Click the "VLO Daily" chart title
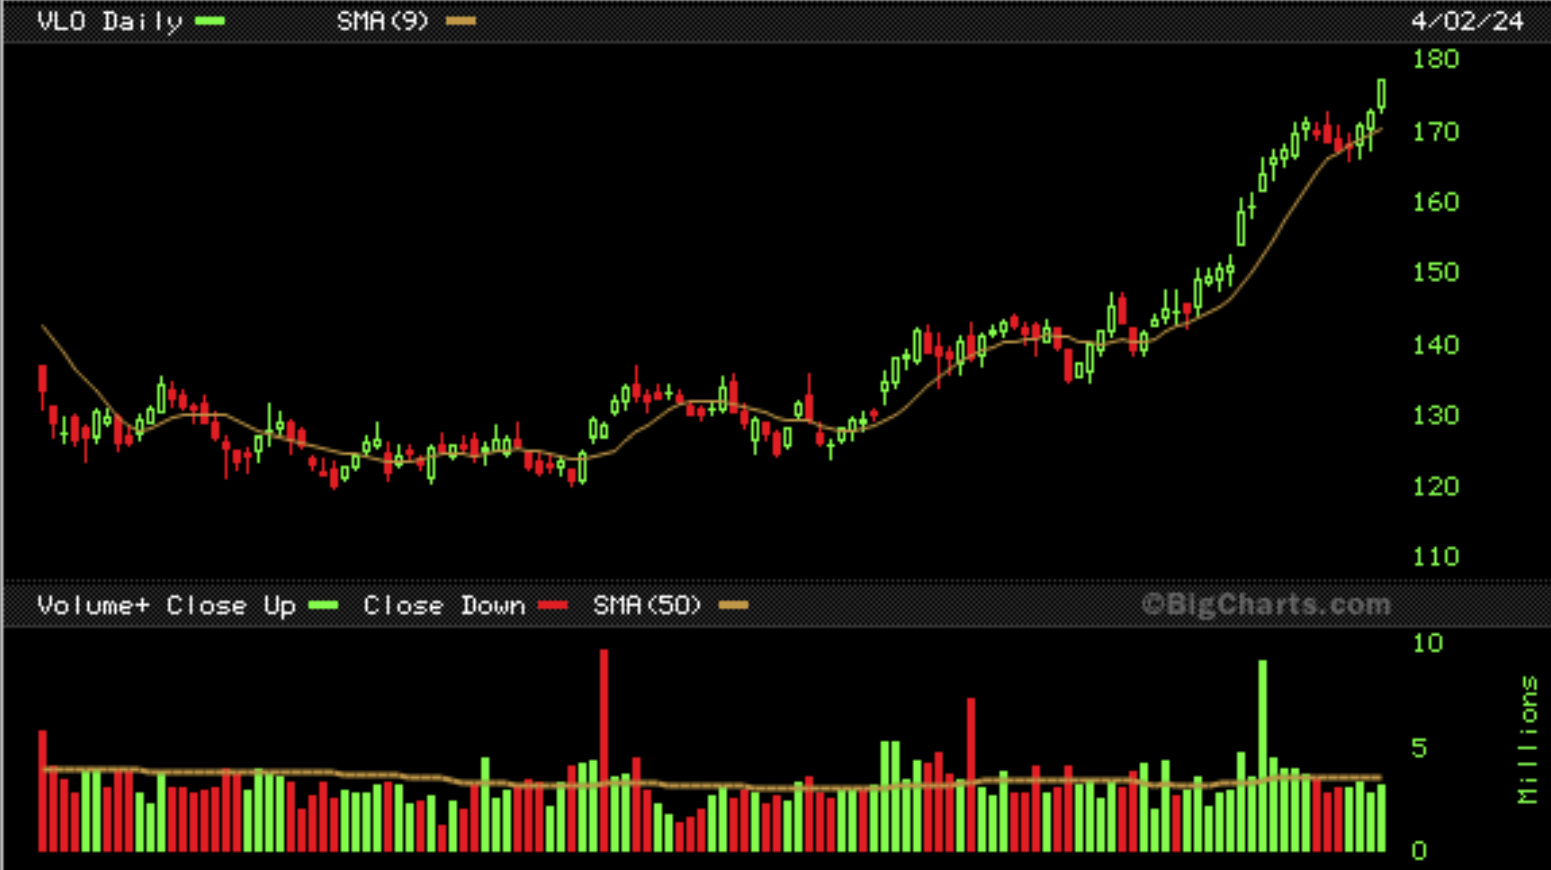The width and height of the screenshot is (1551, 870). [x=110, y=21]
